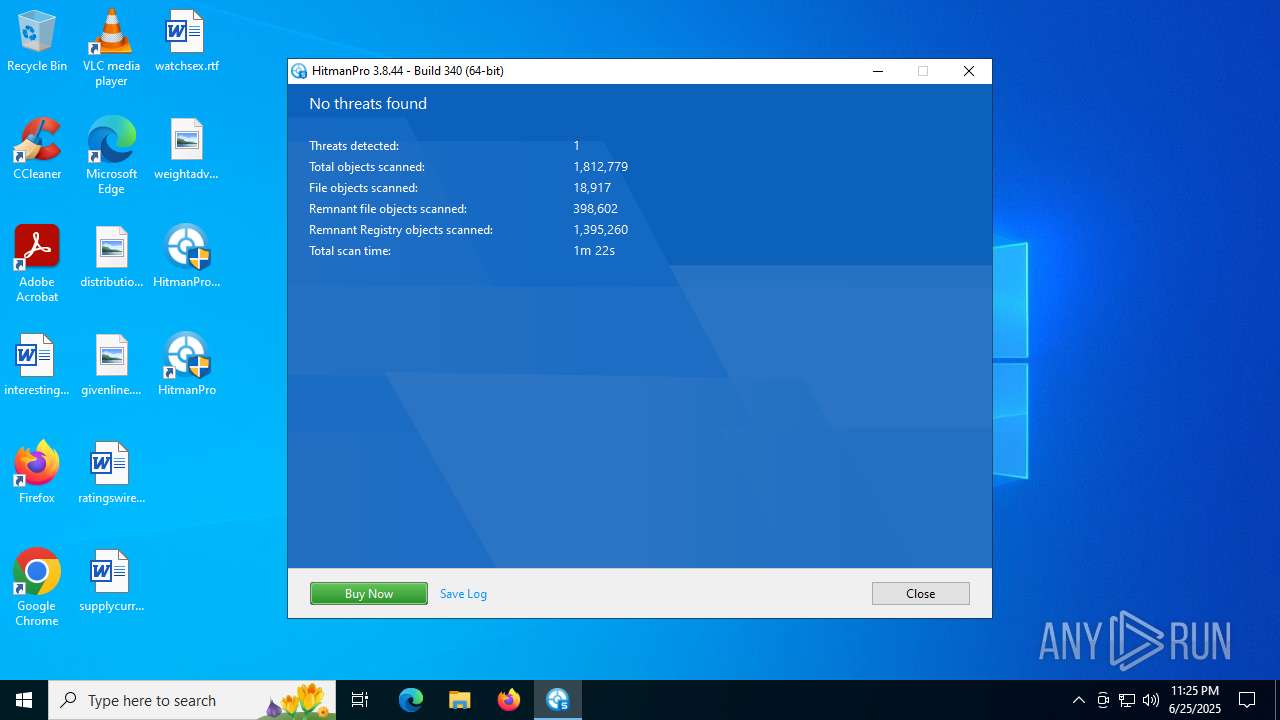1280x720 pixels.
Task: Click the '1,395,260' remnant registry value
Action: click(x=601, y=230)
